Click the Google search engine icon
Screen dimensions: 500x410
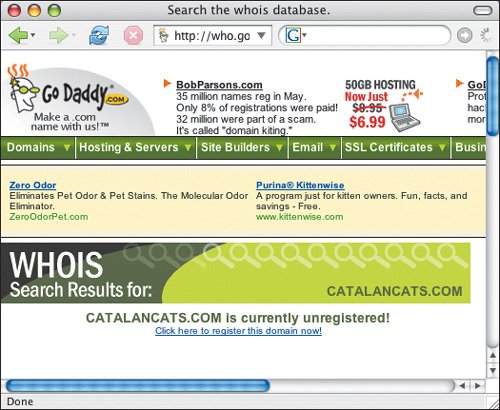coord(293,35)
